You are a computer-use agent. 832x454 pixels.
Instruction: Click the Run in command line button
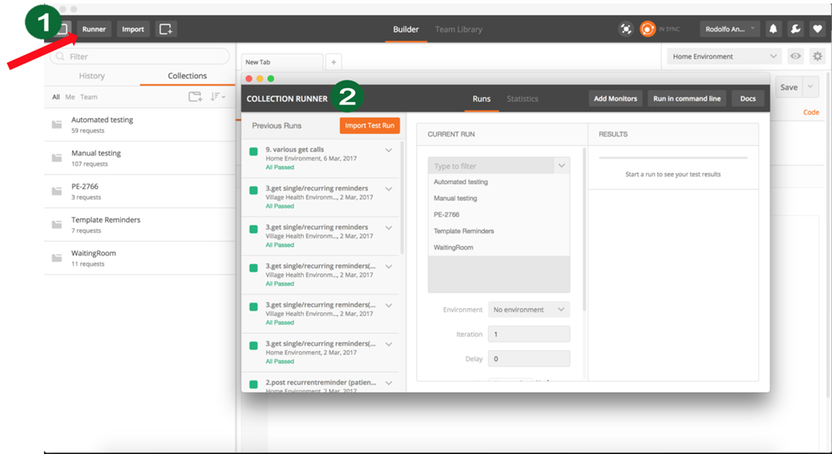pyautogui.click(x=687, y=99)
